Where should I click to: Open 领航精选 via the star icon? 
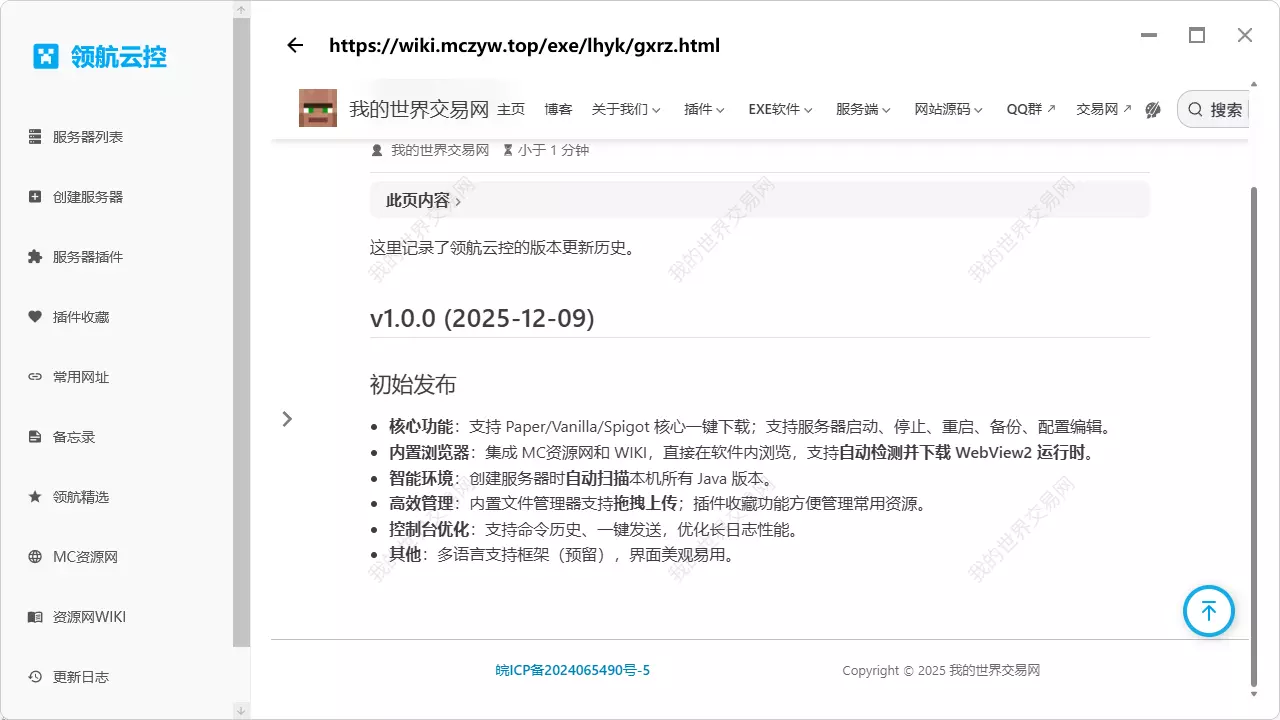pyautogui.click(x=34, y=497)
